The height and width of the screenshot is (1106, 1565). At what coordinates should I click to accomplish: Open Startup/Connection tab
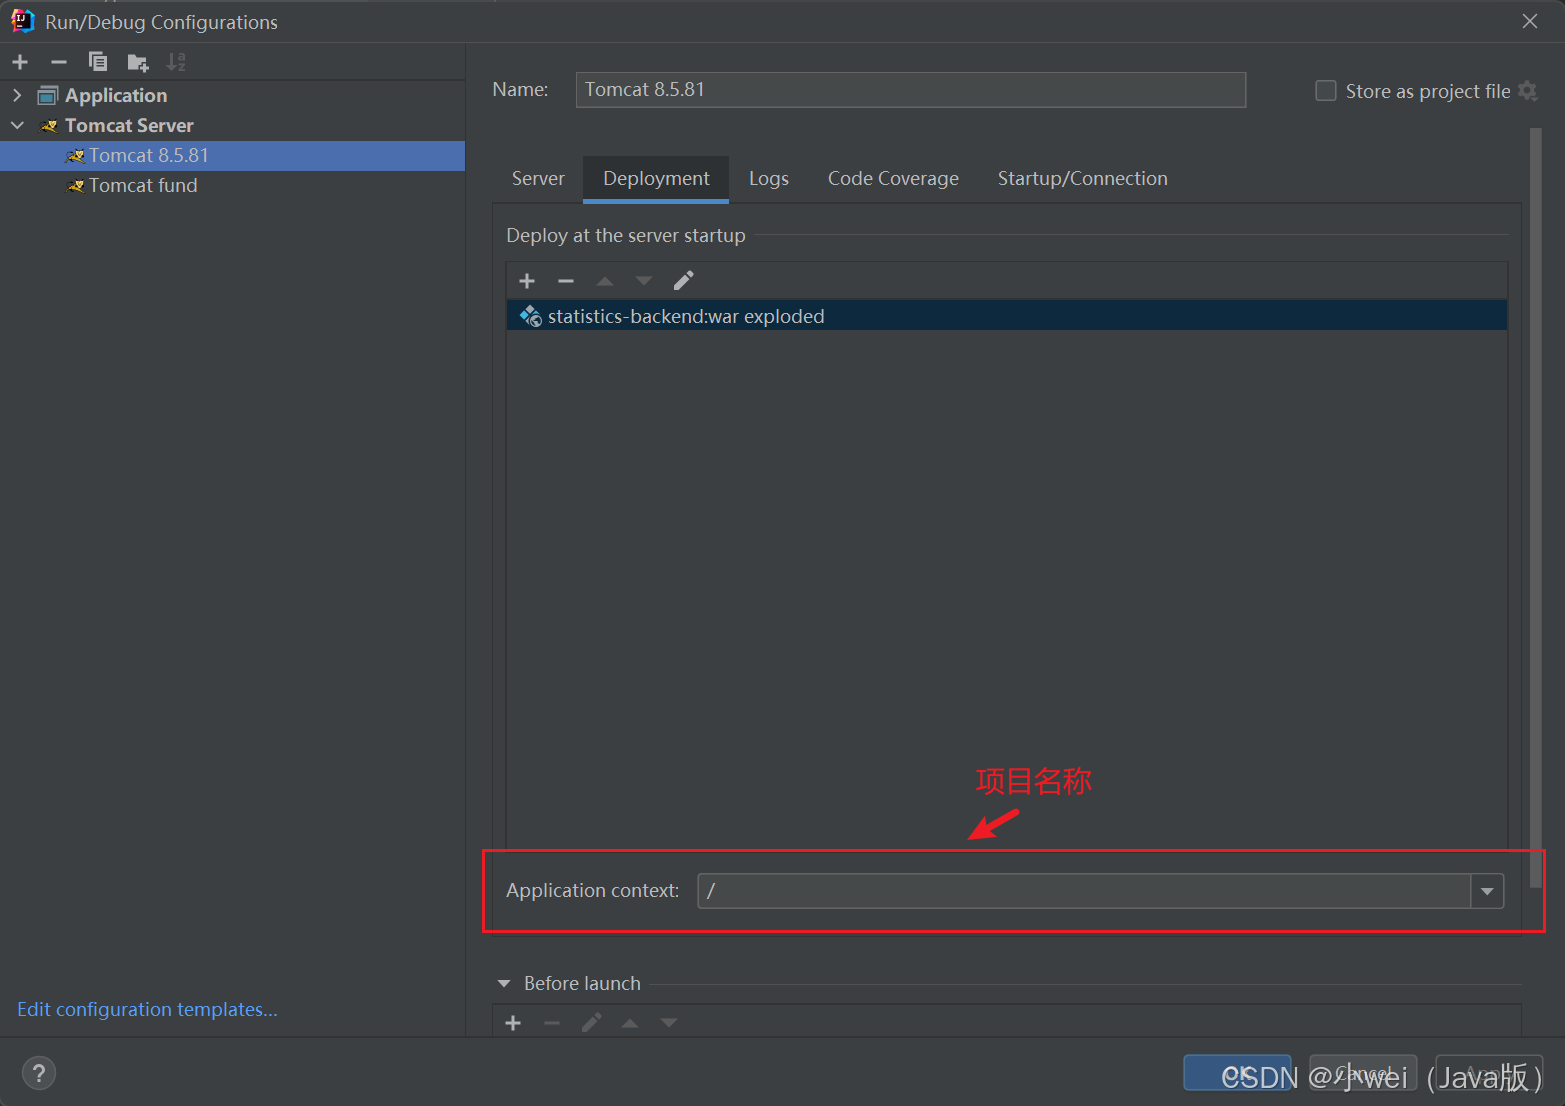pos(1082,178)
